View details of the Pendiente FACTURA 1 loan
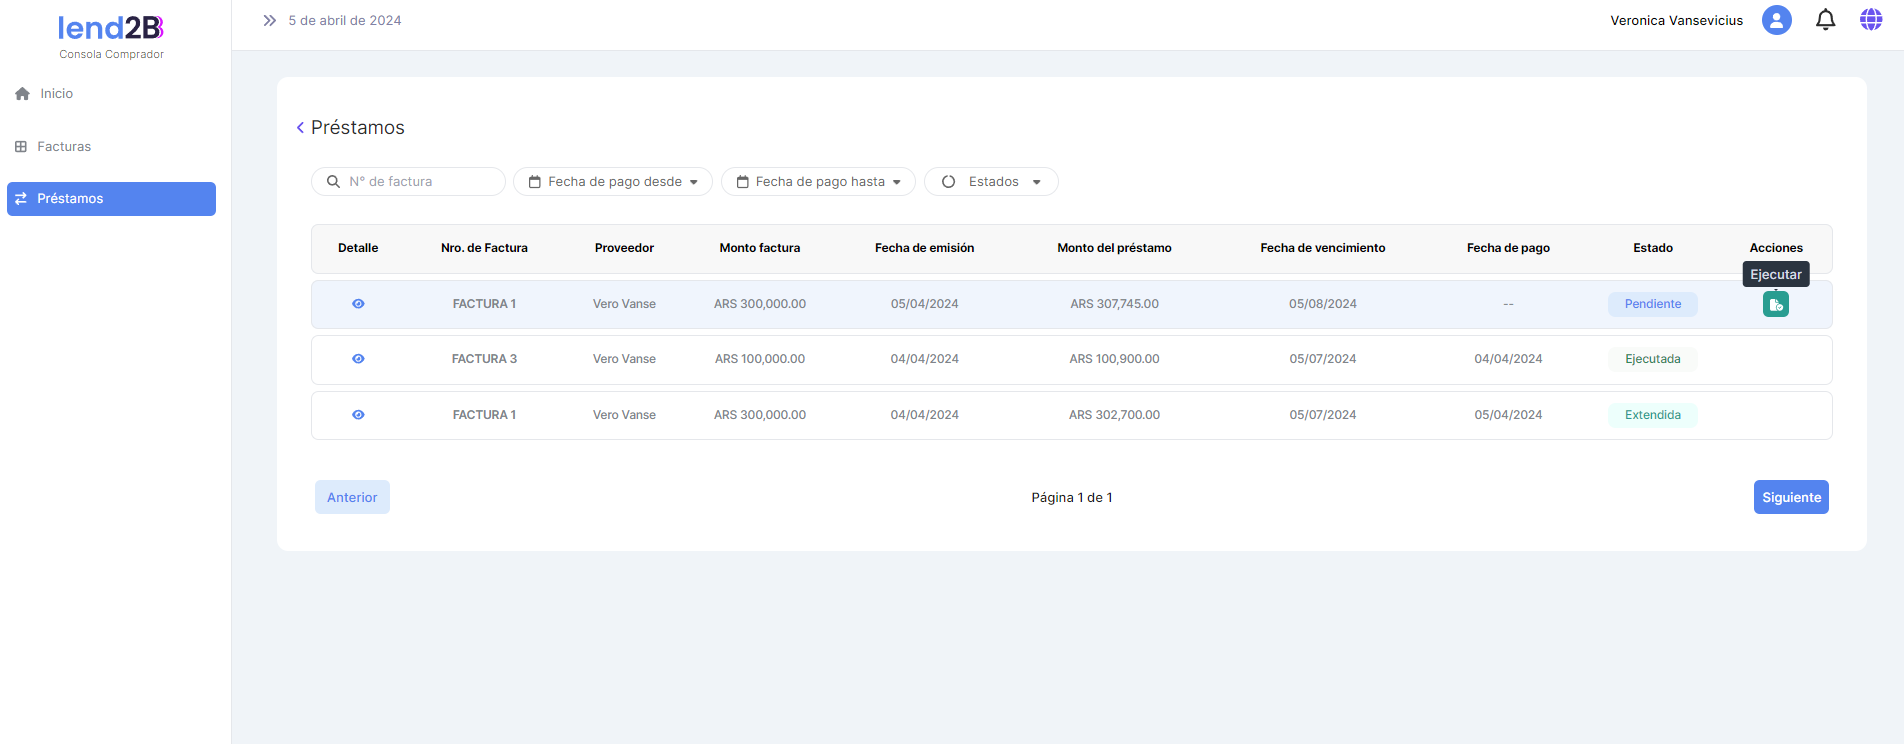 (x=358, y=304)
